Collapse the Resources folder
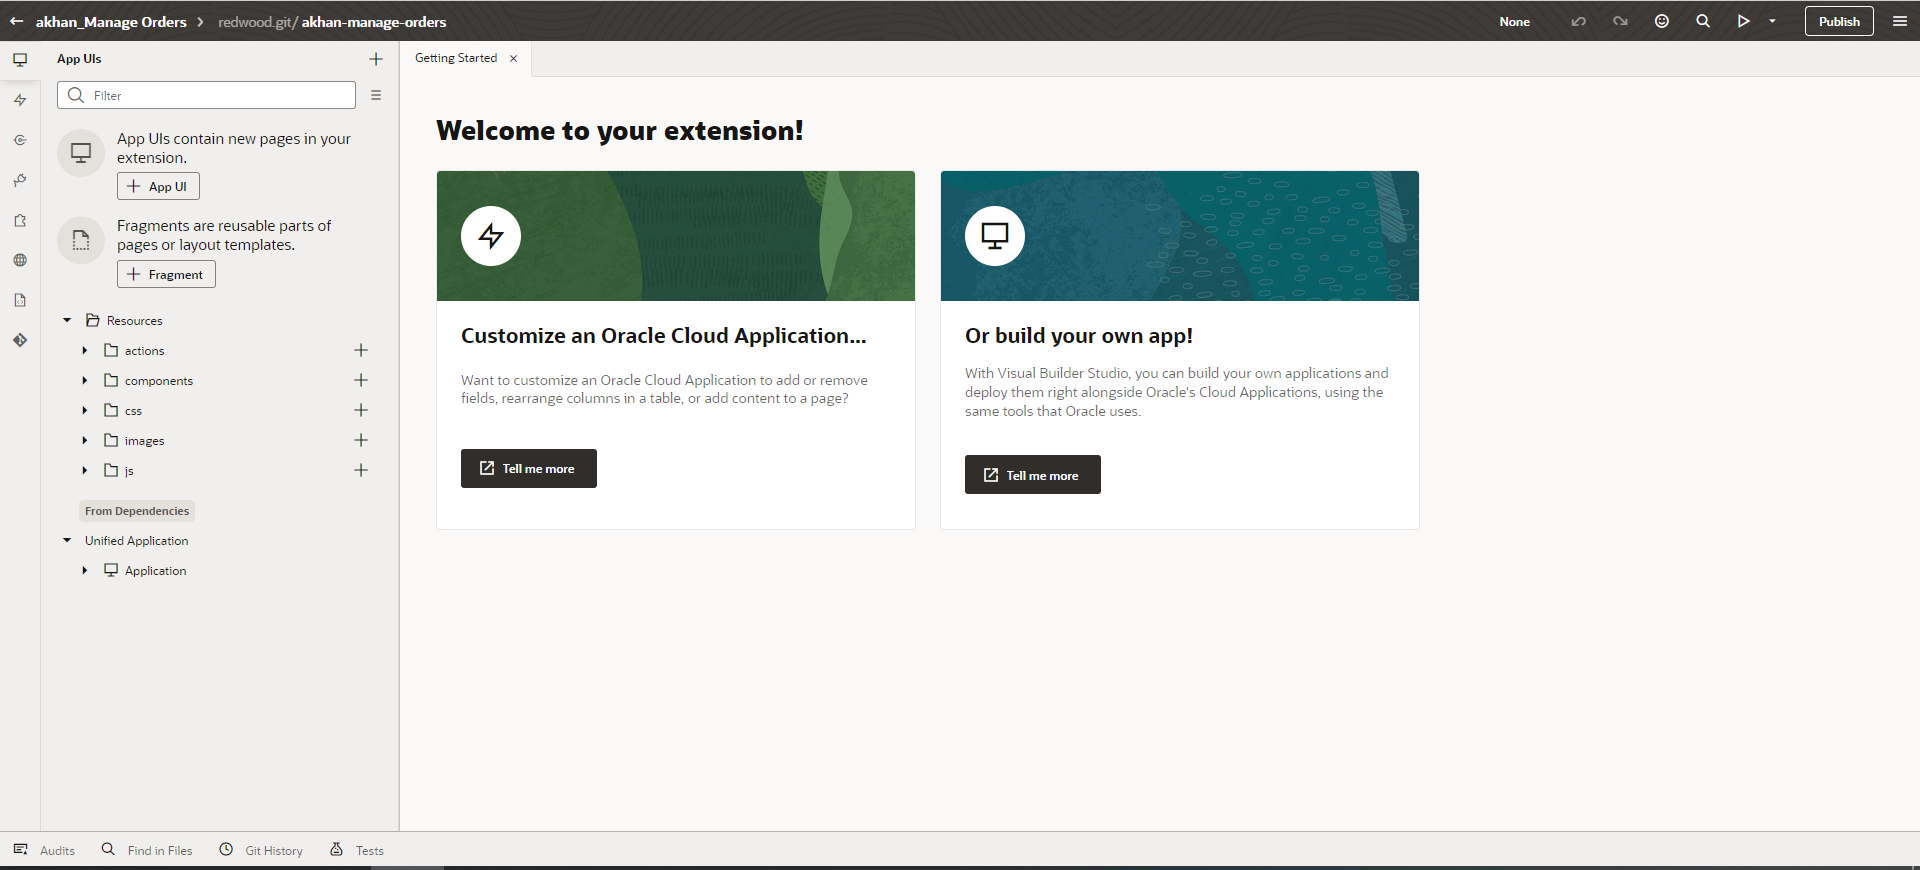 click(x=67, y=320)
